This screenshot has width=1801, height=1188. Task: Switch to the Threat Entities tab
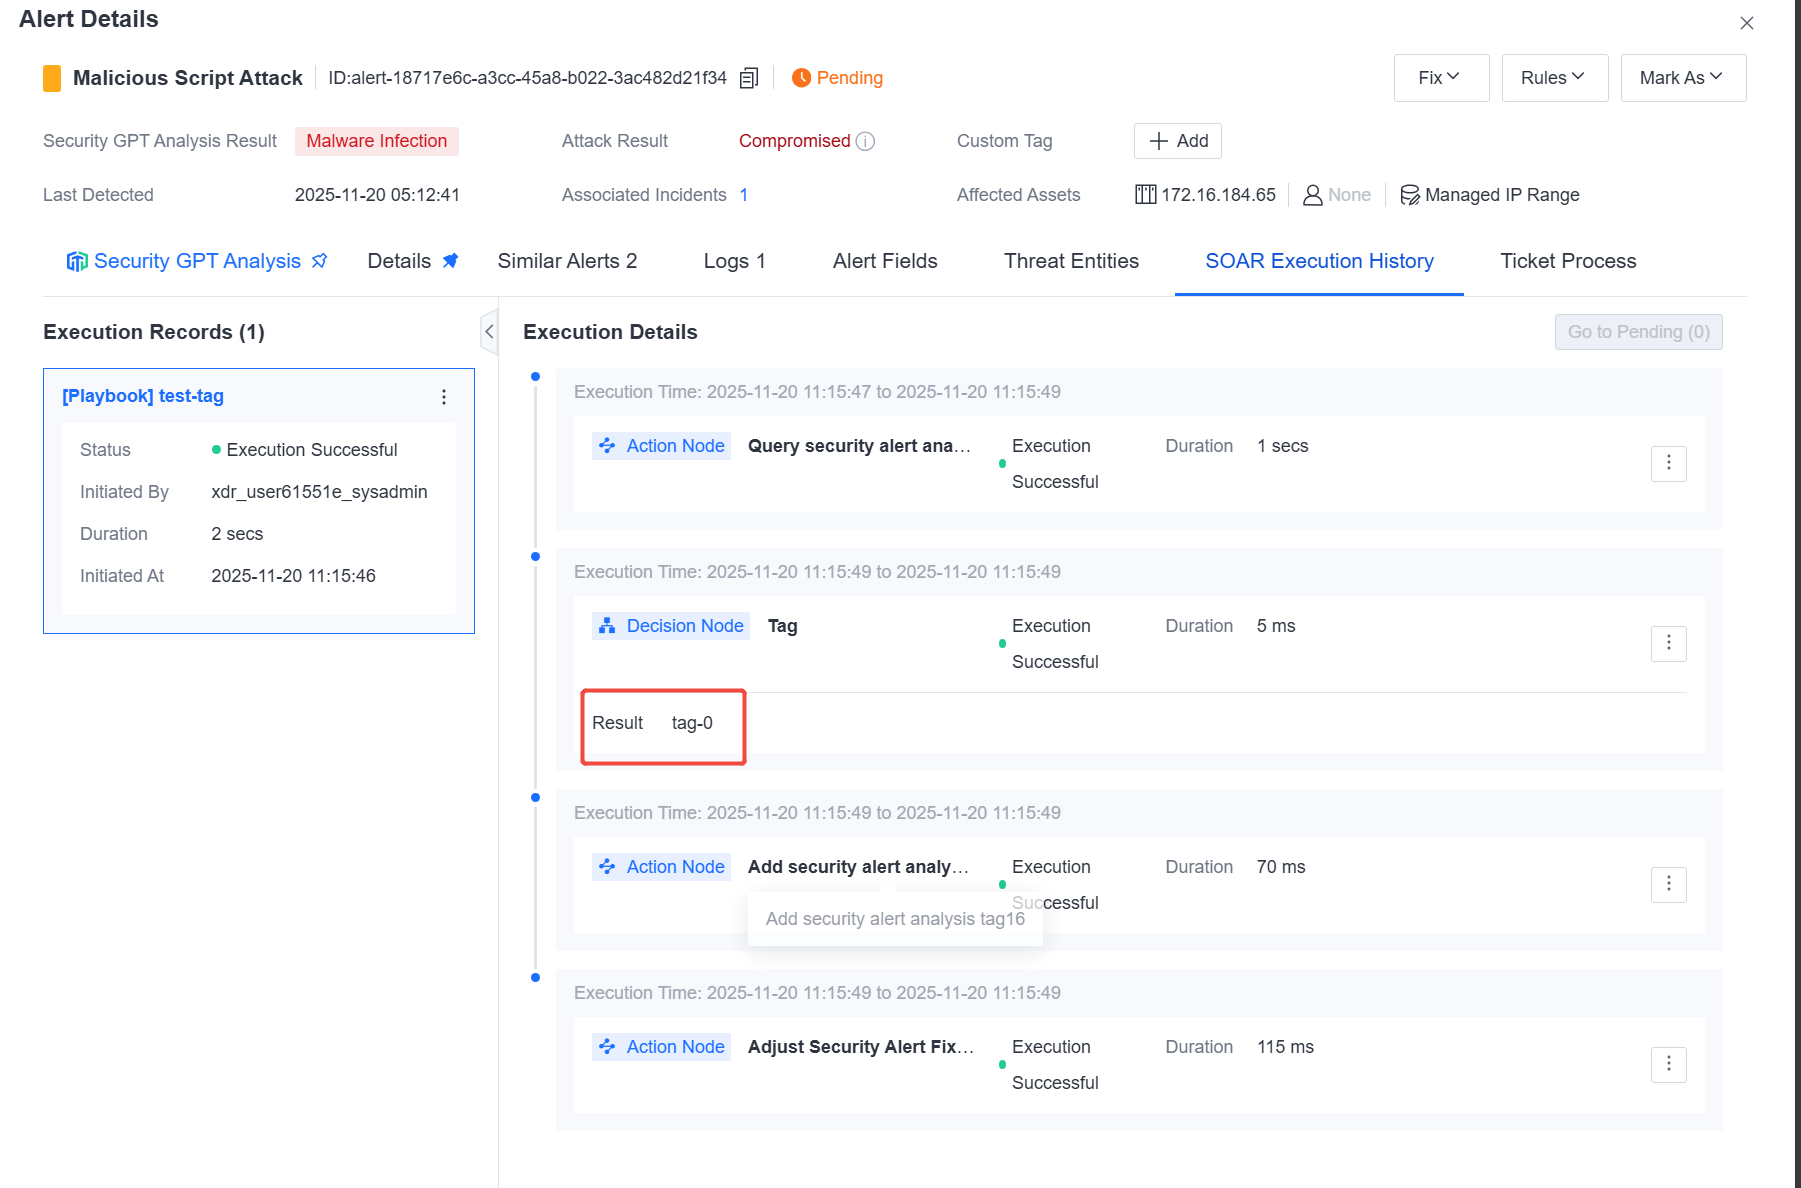pos(1071,261)
